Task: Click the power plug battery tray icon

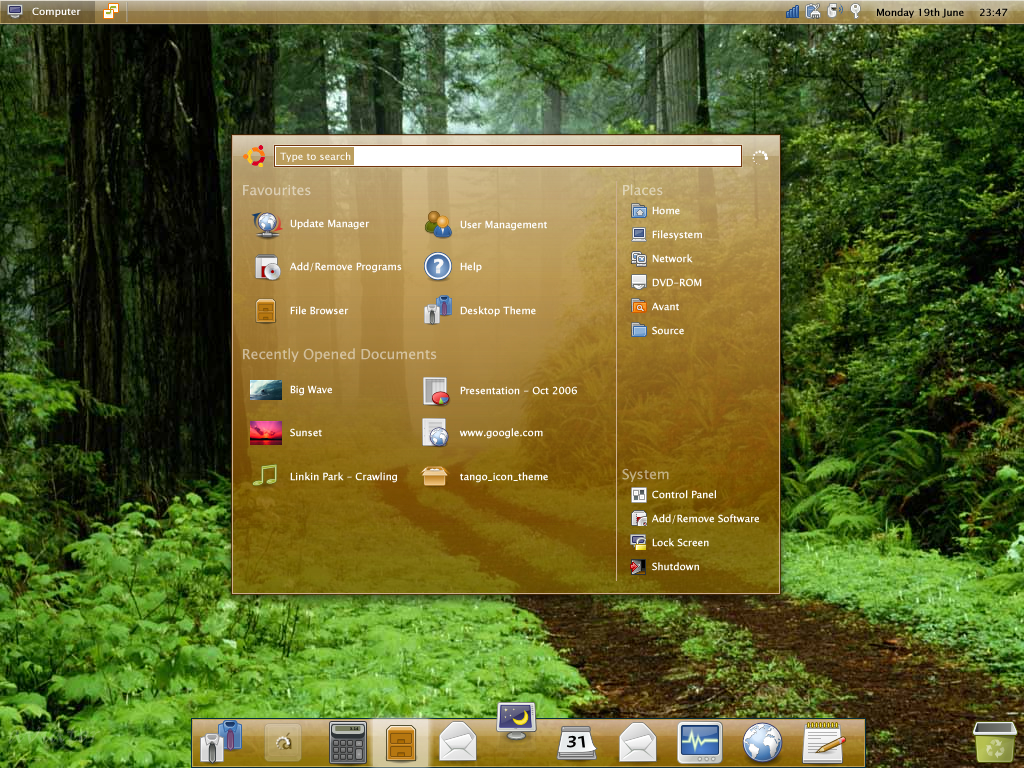Action: click(813, 11)
